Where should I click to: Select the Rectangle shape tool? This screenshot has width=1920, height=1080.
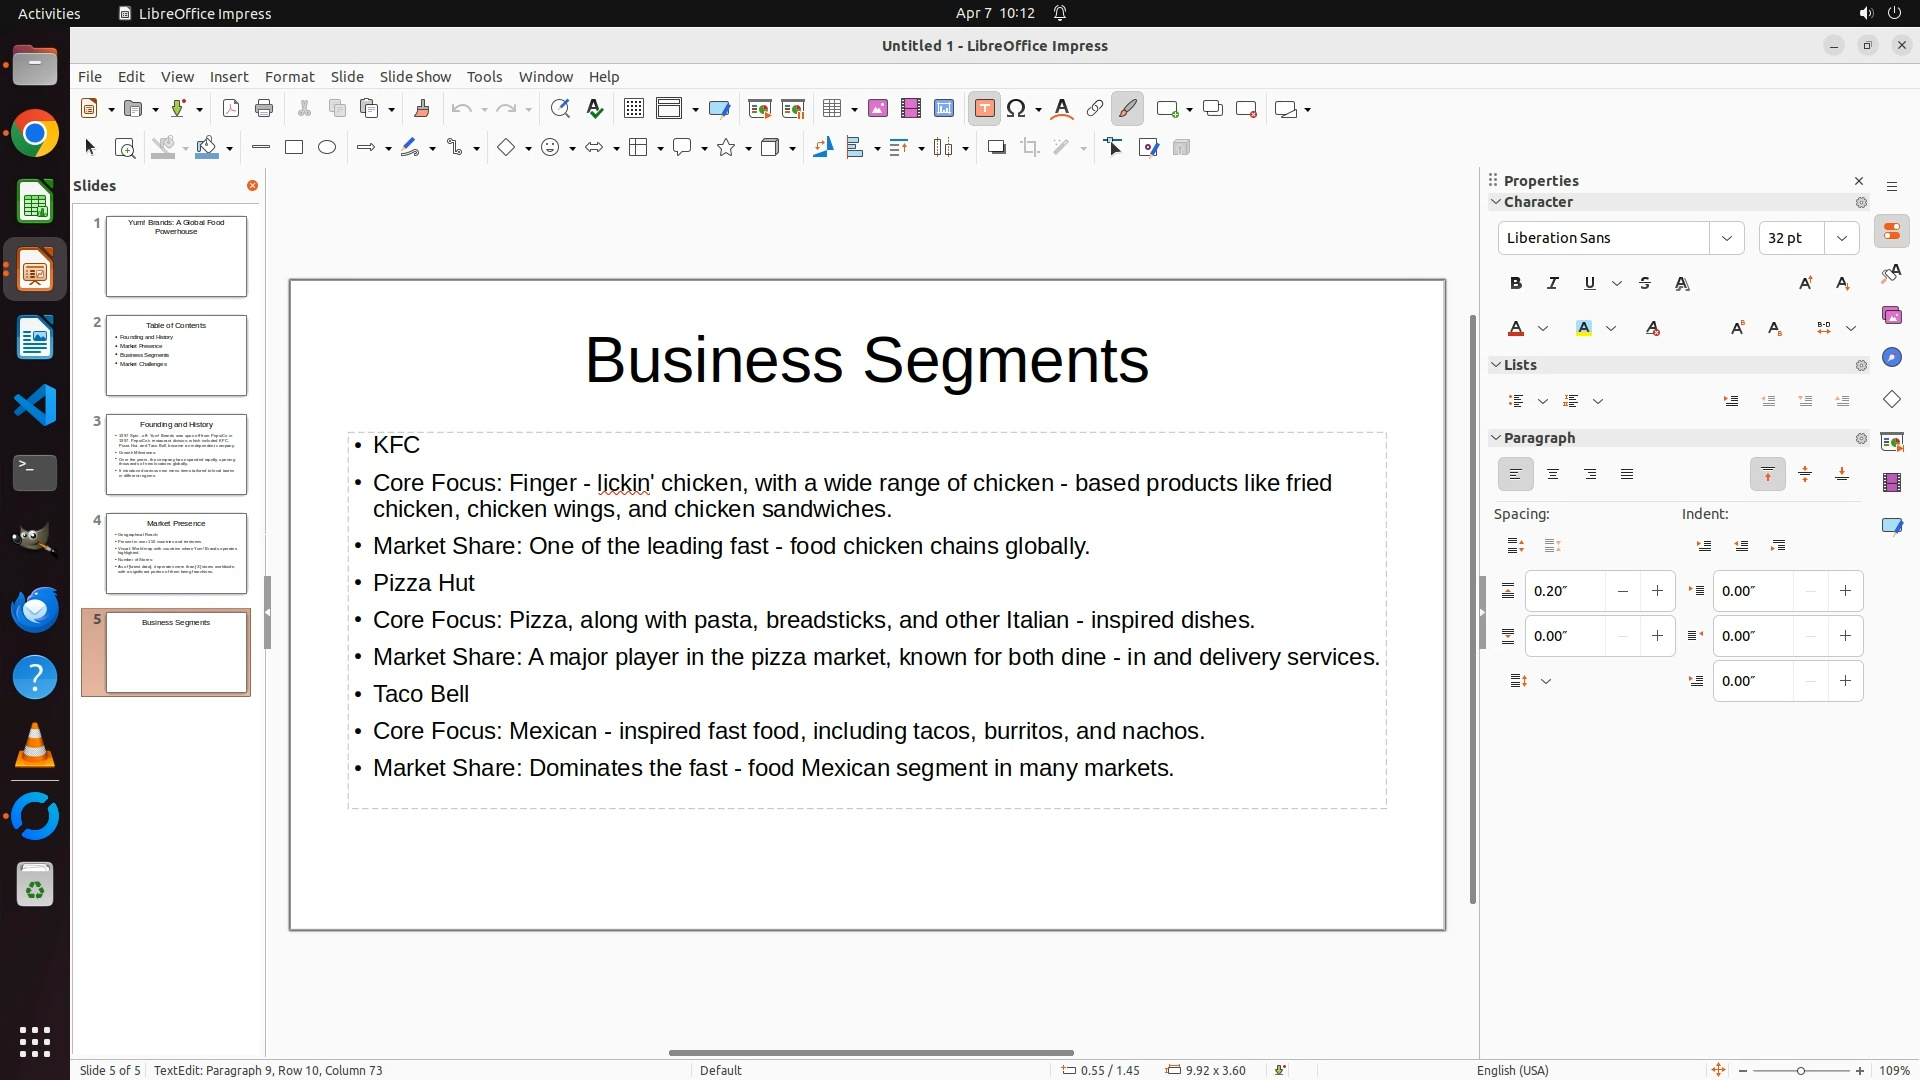point(294,148)
